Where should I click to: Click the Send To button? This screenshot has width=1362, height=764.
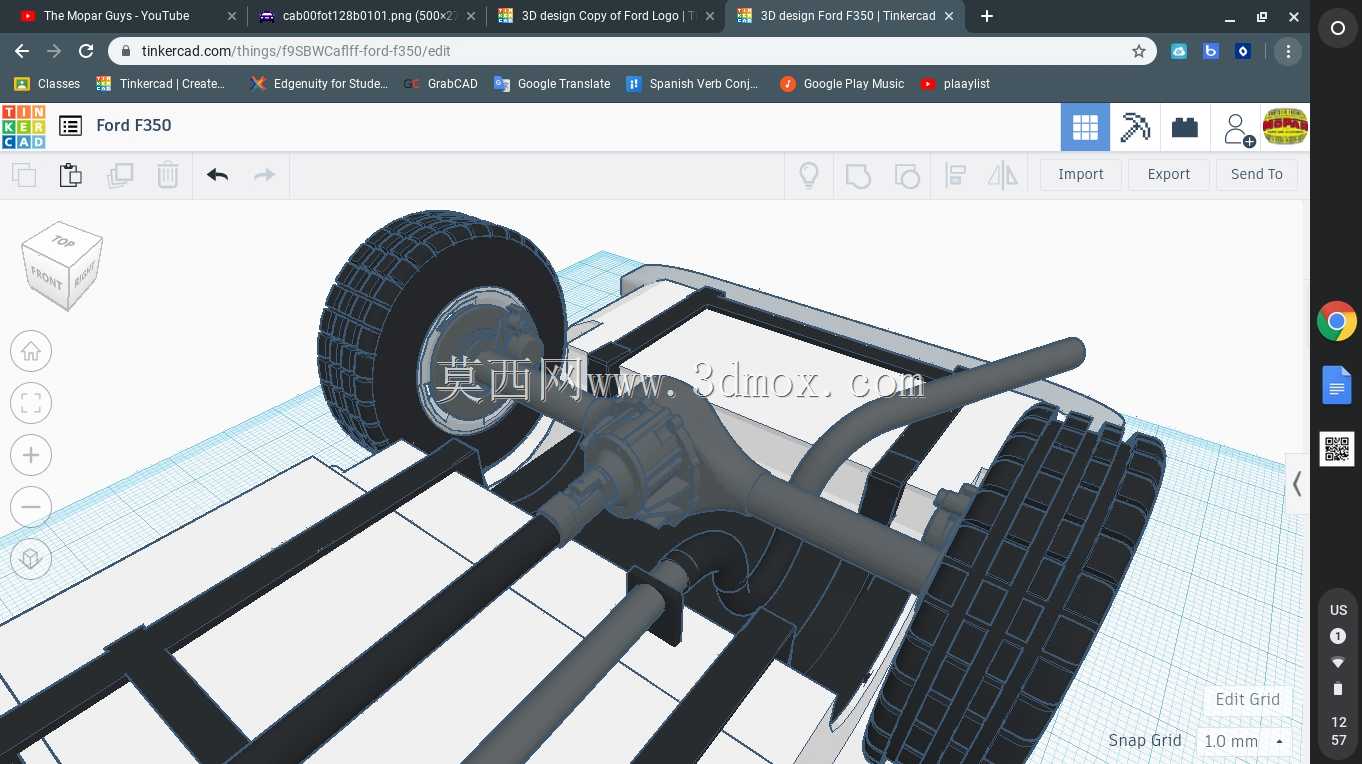[1257, 174]
